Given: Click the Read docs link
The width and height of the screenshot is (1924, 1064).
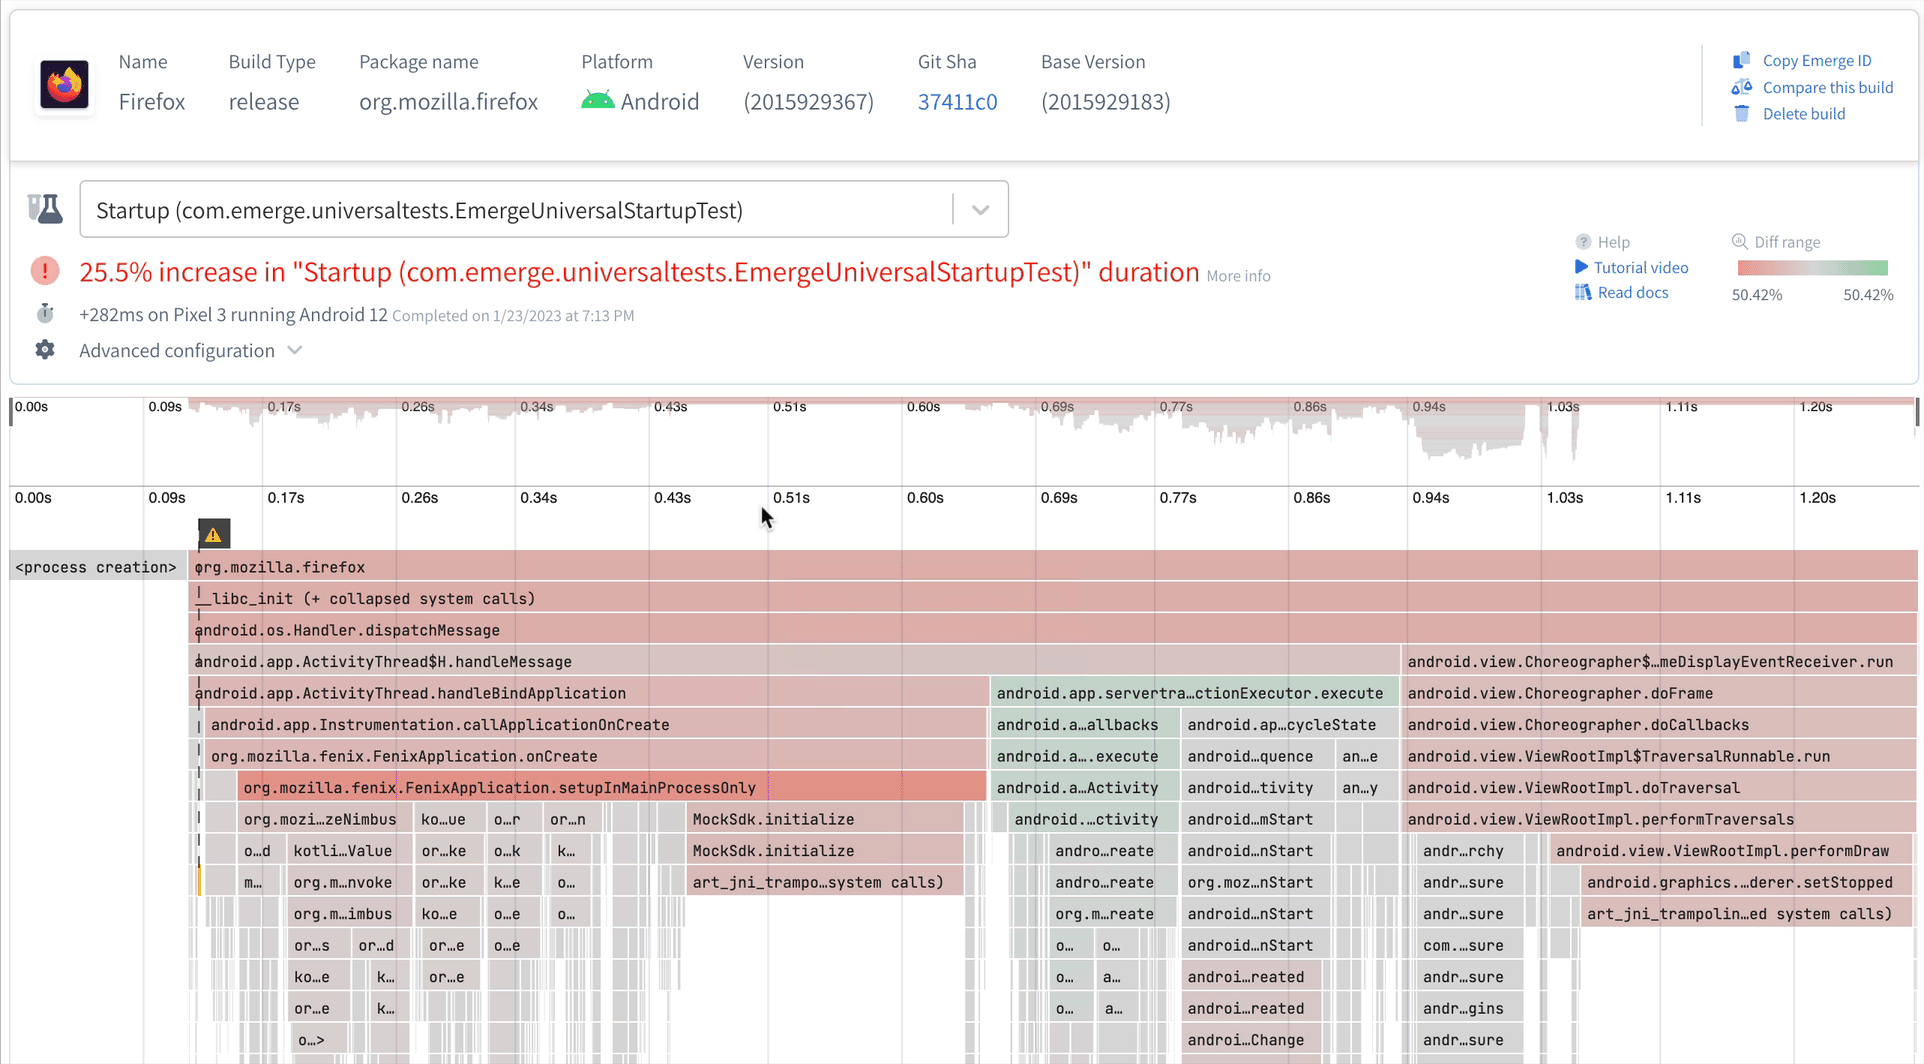Looking at the screenshot, I should click(1632, 292).
